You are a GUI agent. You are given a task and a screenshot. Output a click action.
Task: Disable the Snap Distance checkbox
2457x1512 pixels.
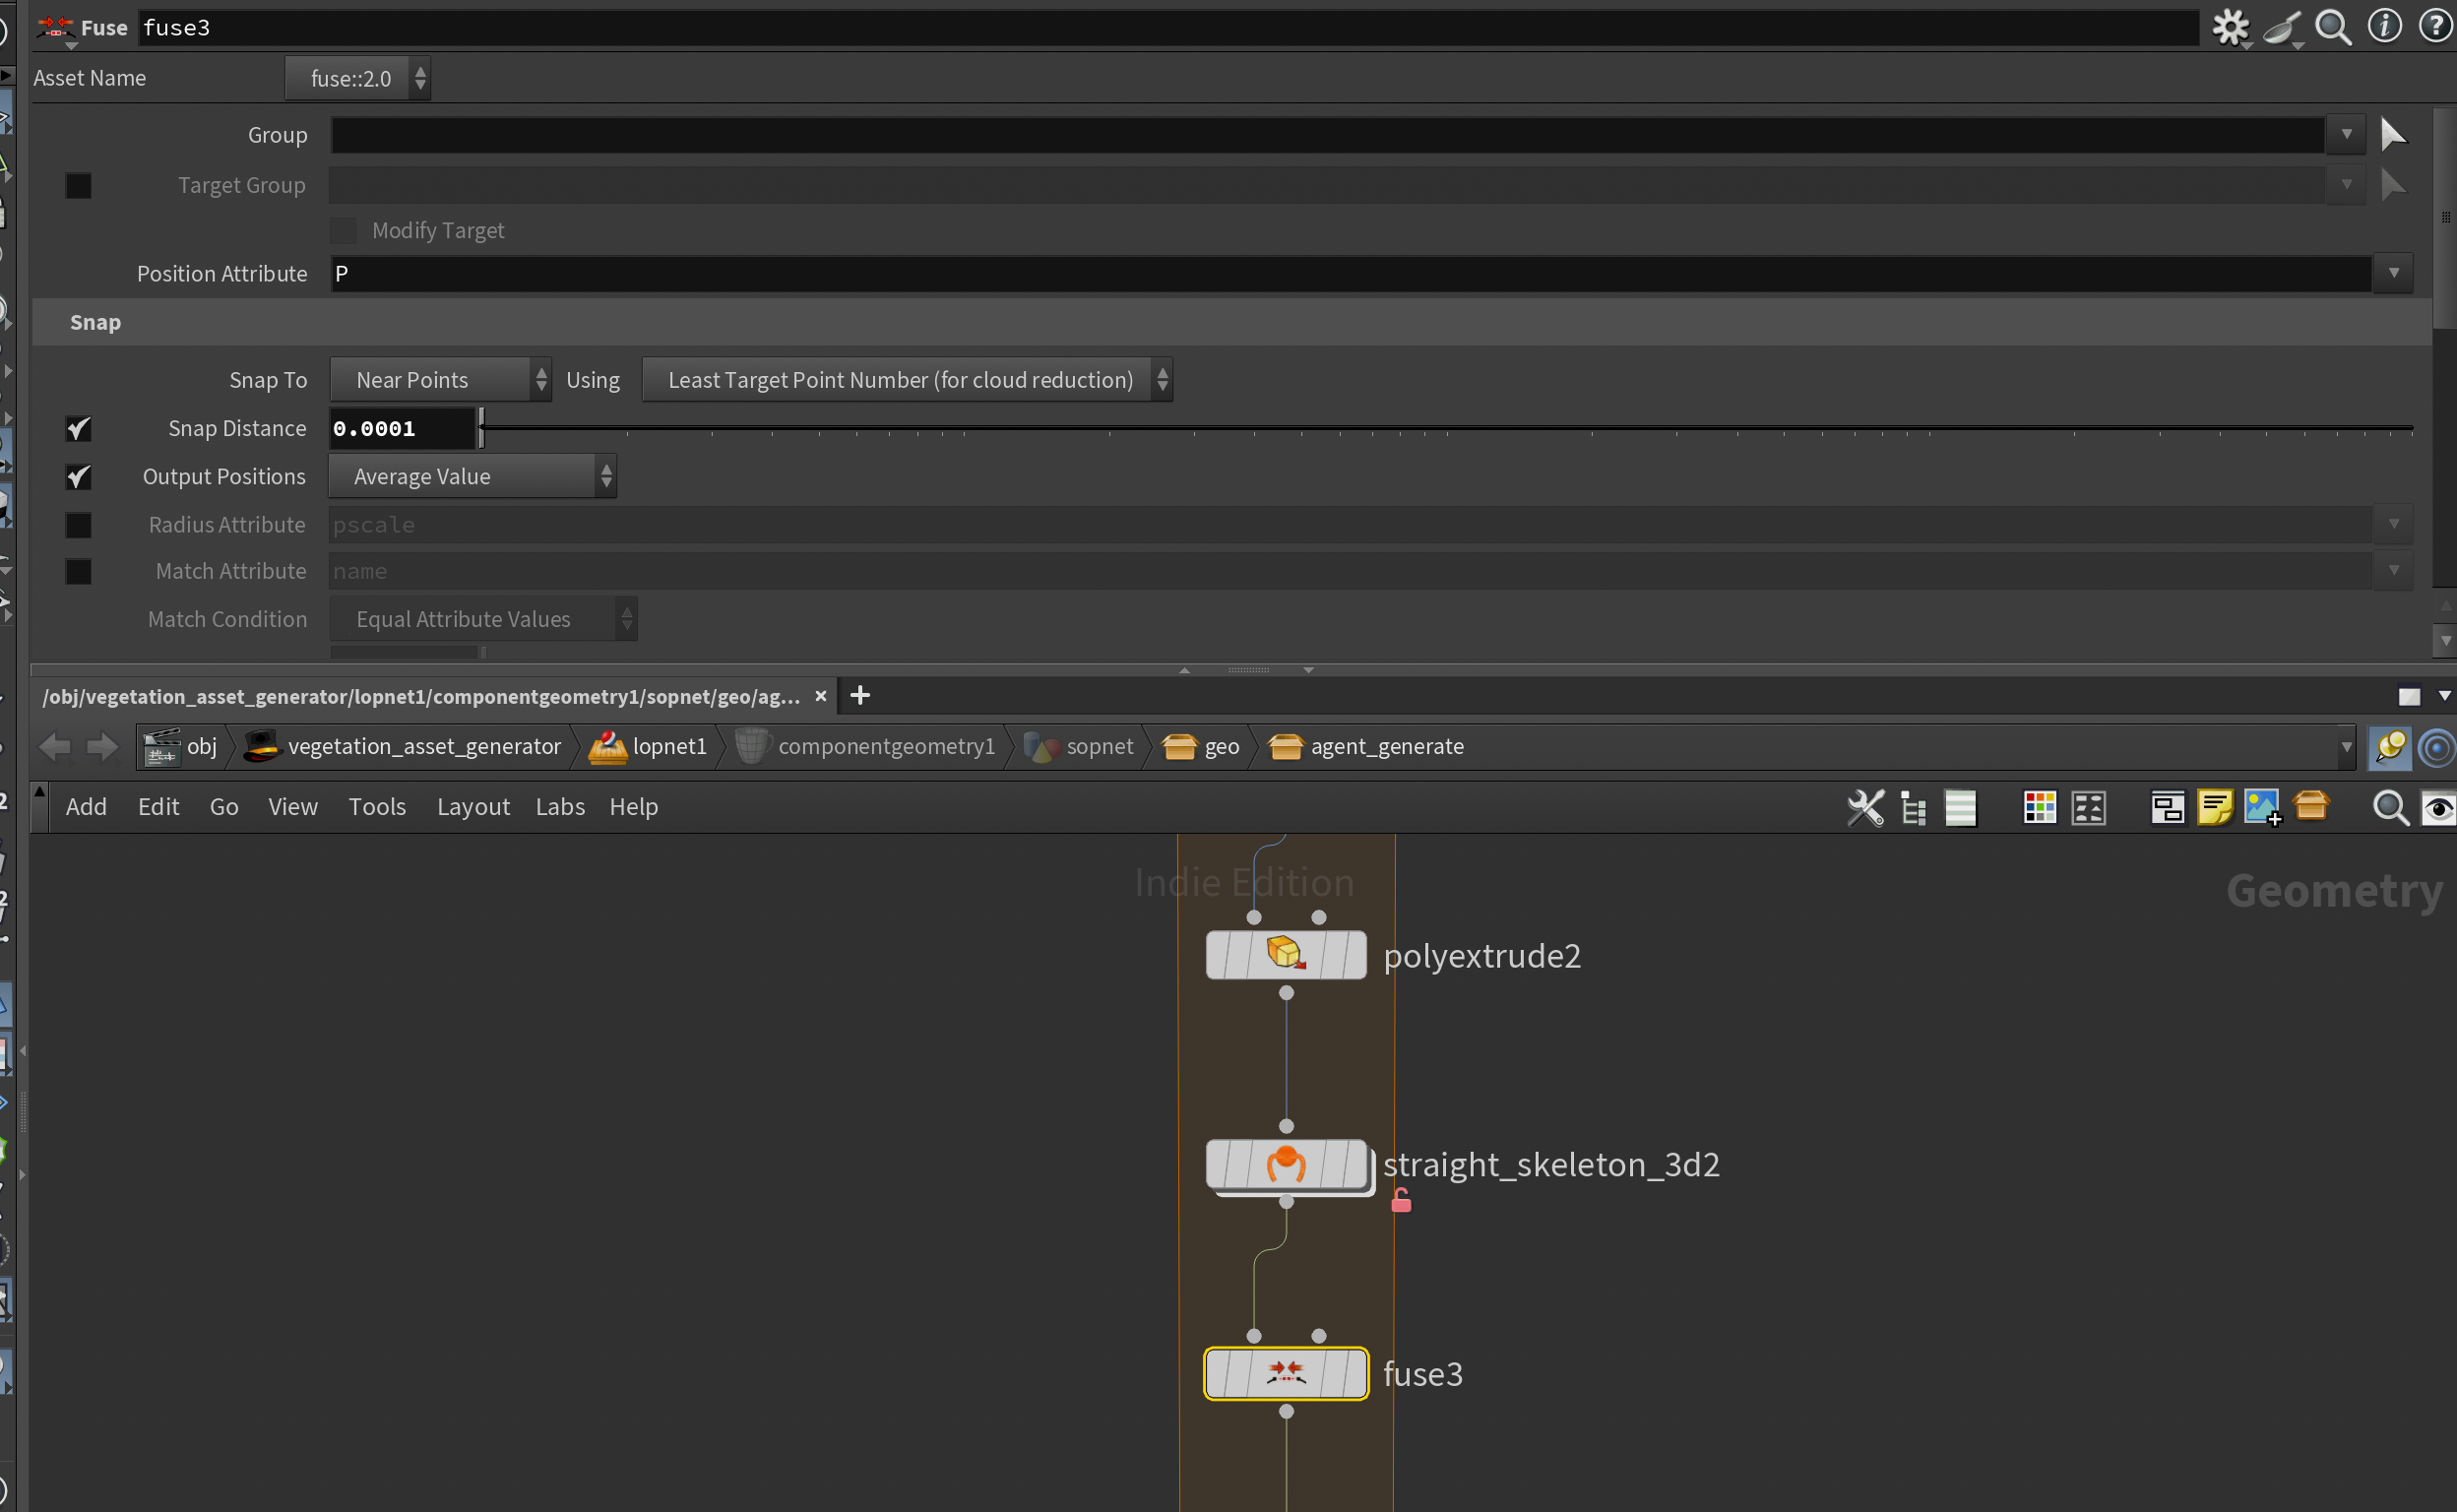coord(78,429)
